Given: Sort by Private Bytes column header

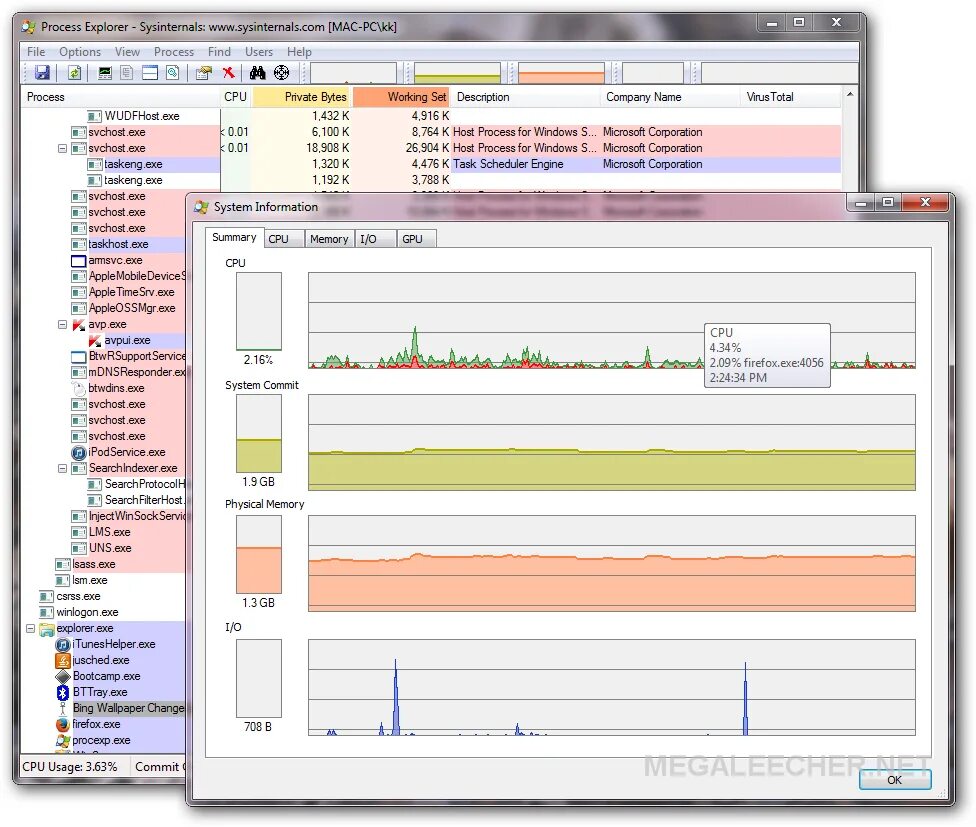Looking at the screenshot, I should coord(303,97).
